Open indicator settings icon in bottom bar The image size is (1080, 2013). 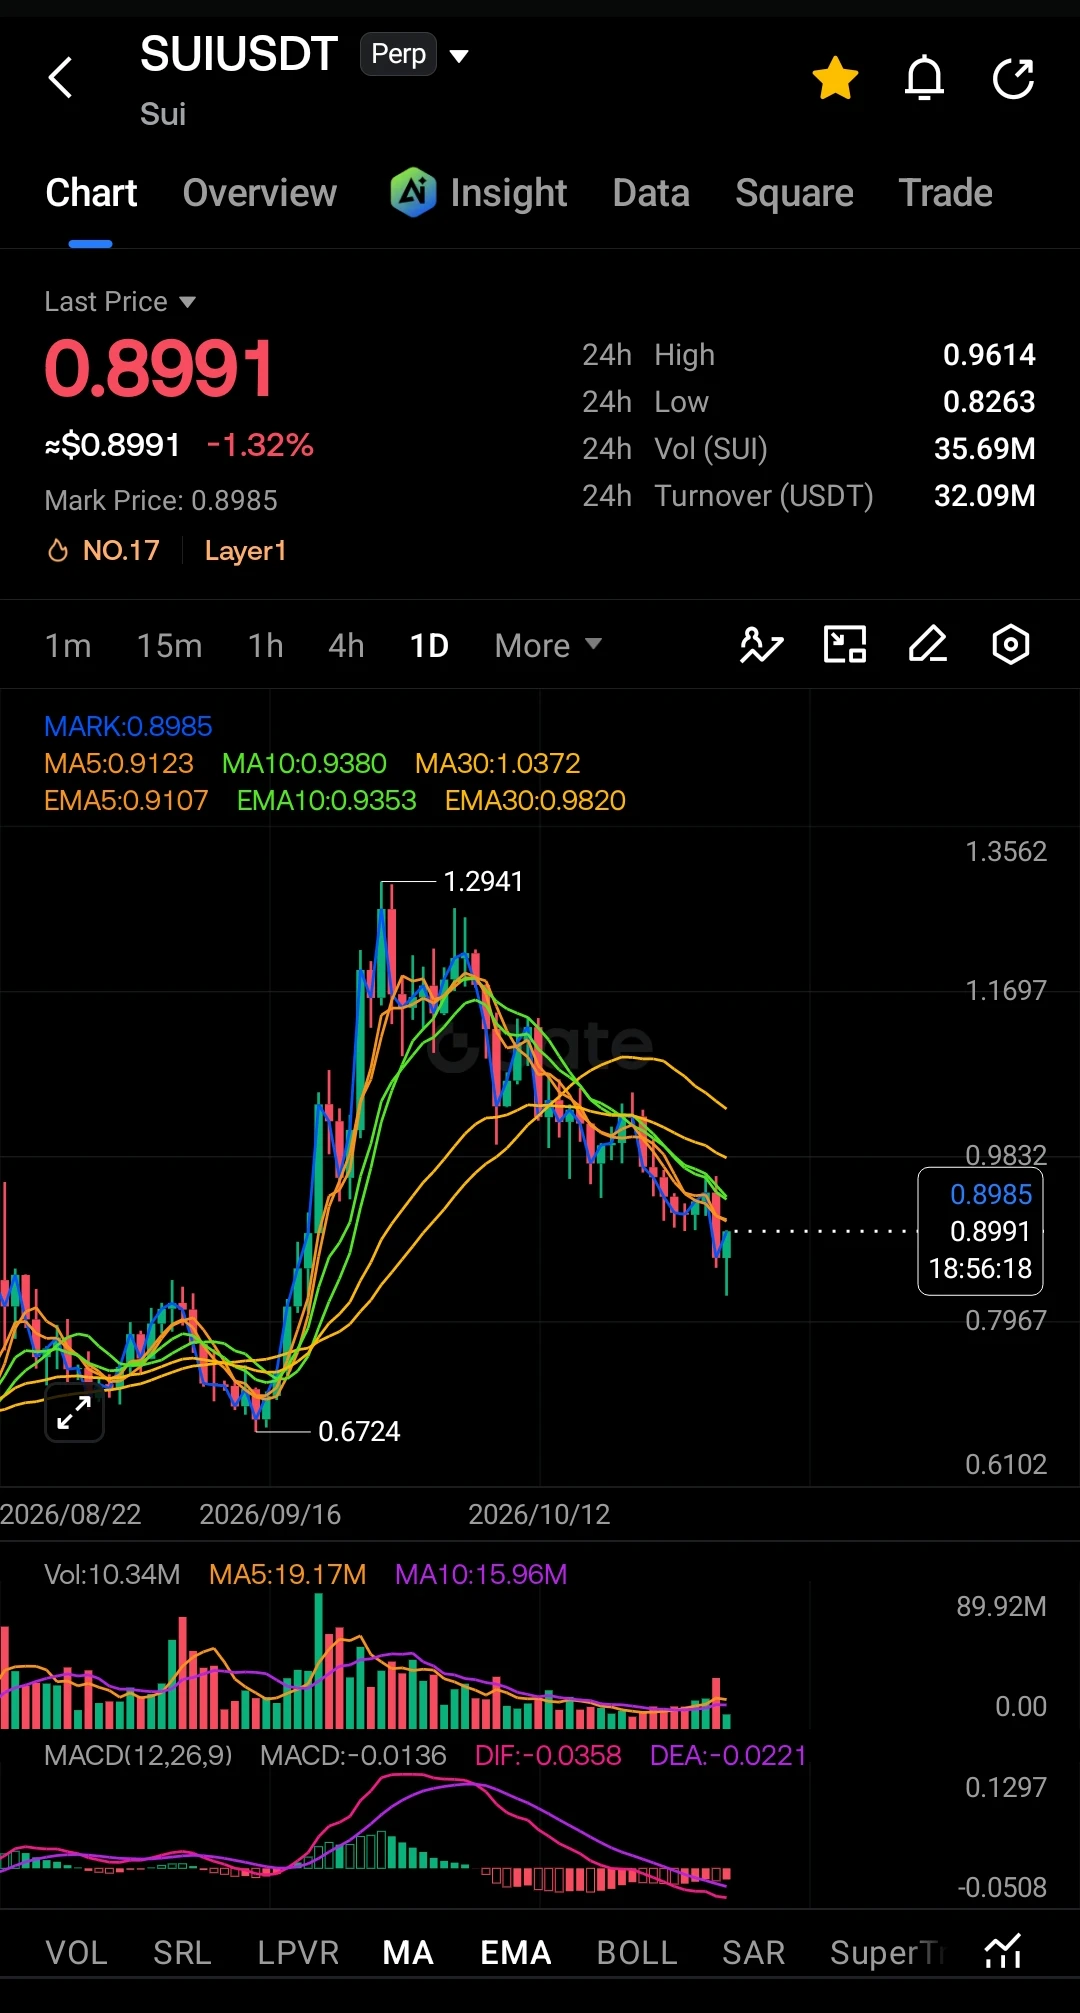[1003, 1951]
